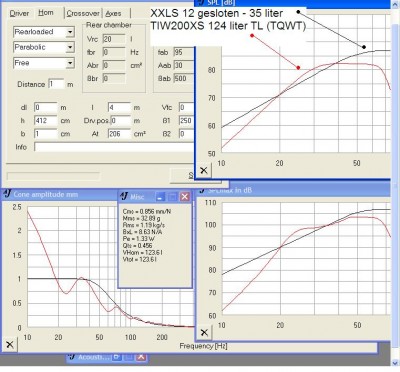Click the X icon in Cone amplitude window
The image size is (400, 372).
coord(10,344)
